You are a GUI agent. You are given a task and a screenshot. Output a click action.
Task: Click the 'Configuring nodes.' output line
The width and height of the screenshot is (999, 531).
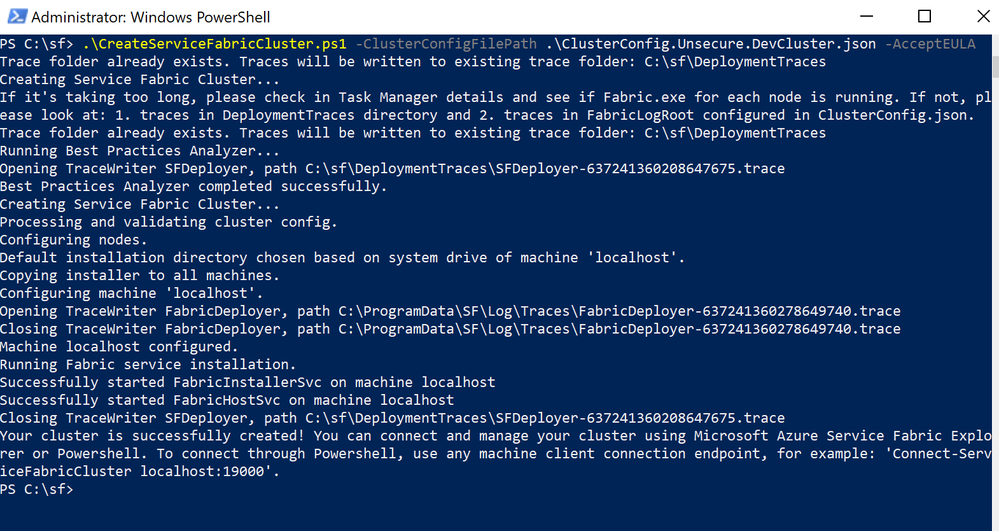point(74,240)
